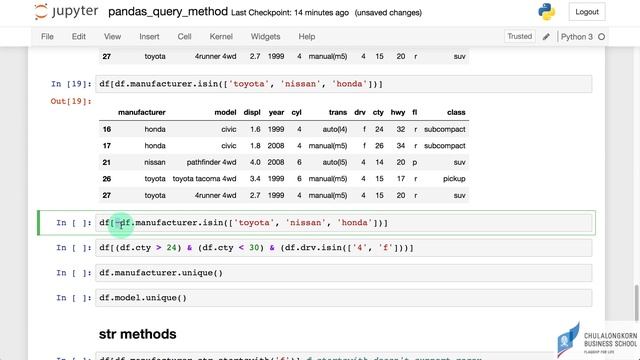The height and width of the screenshot is (360, 640).
Task: Click 'toyota tacoma 4wd' model cell
Action: click(204, 179)
